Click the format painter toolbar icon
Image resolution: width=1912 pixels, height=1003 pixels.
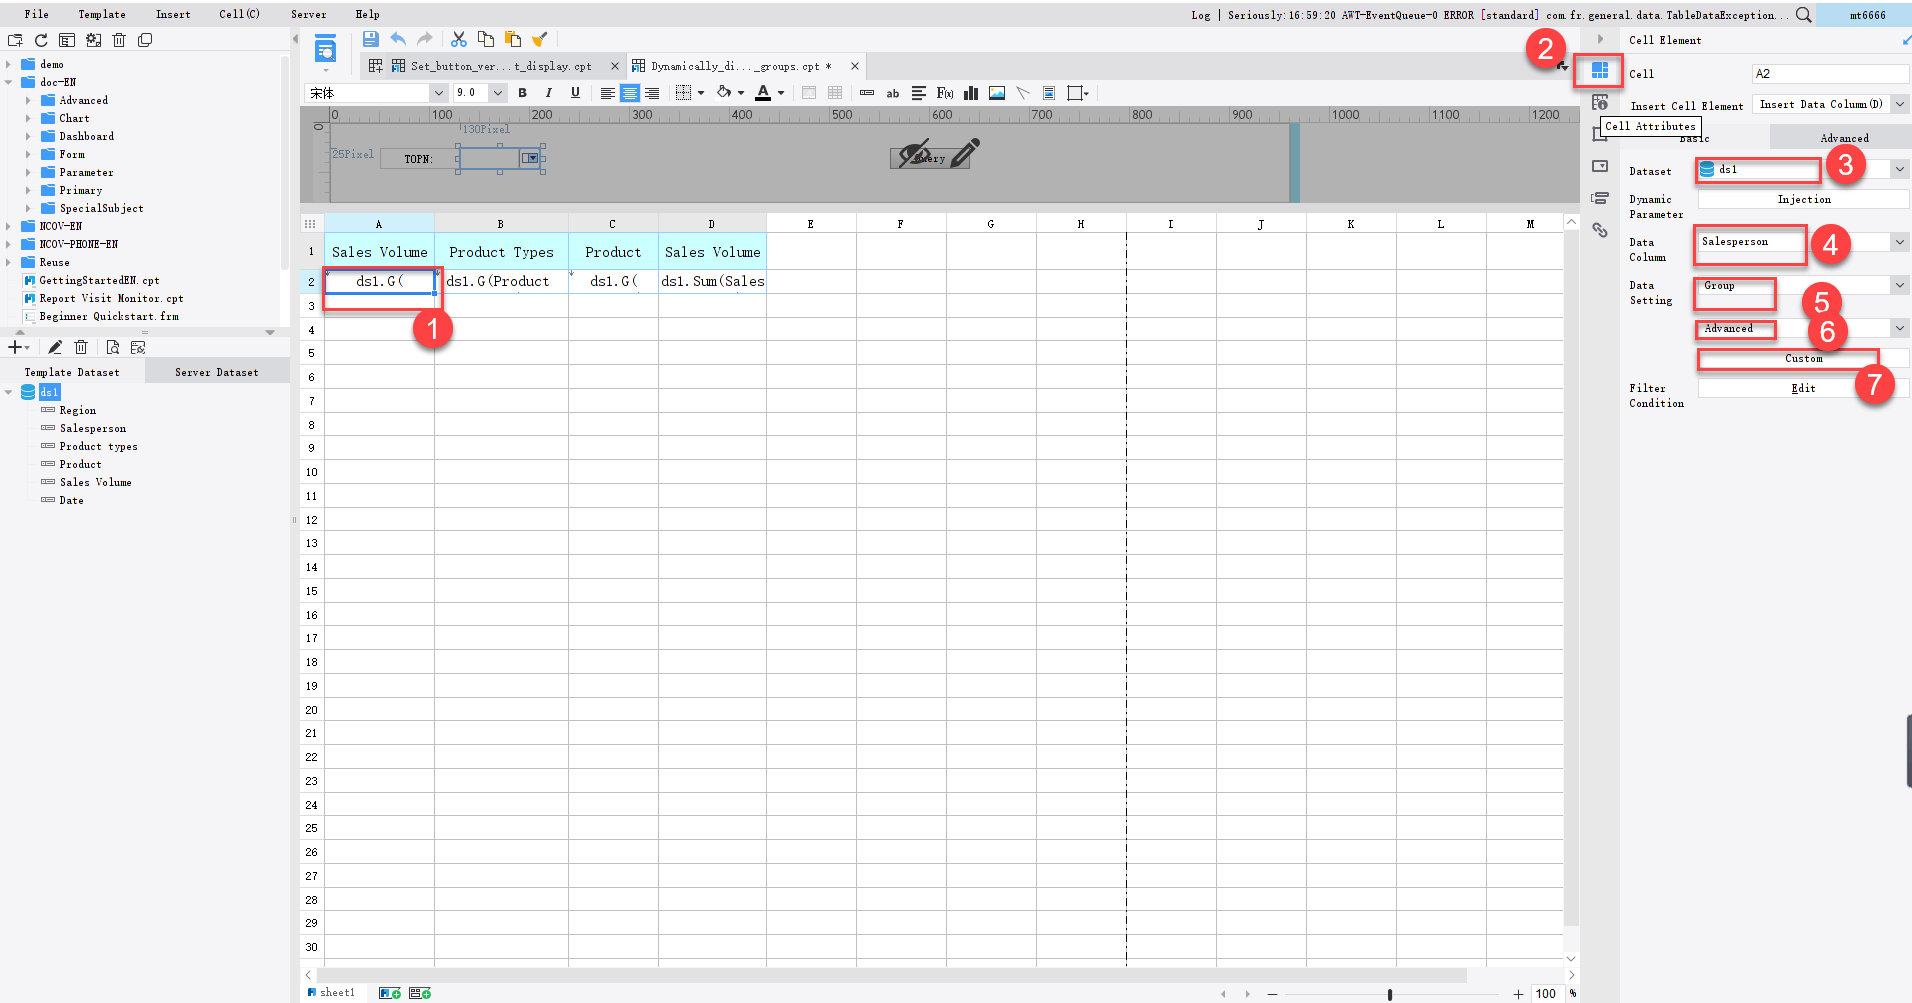540,39
